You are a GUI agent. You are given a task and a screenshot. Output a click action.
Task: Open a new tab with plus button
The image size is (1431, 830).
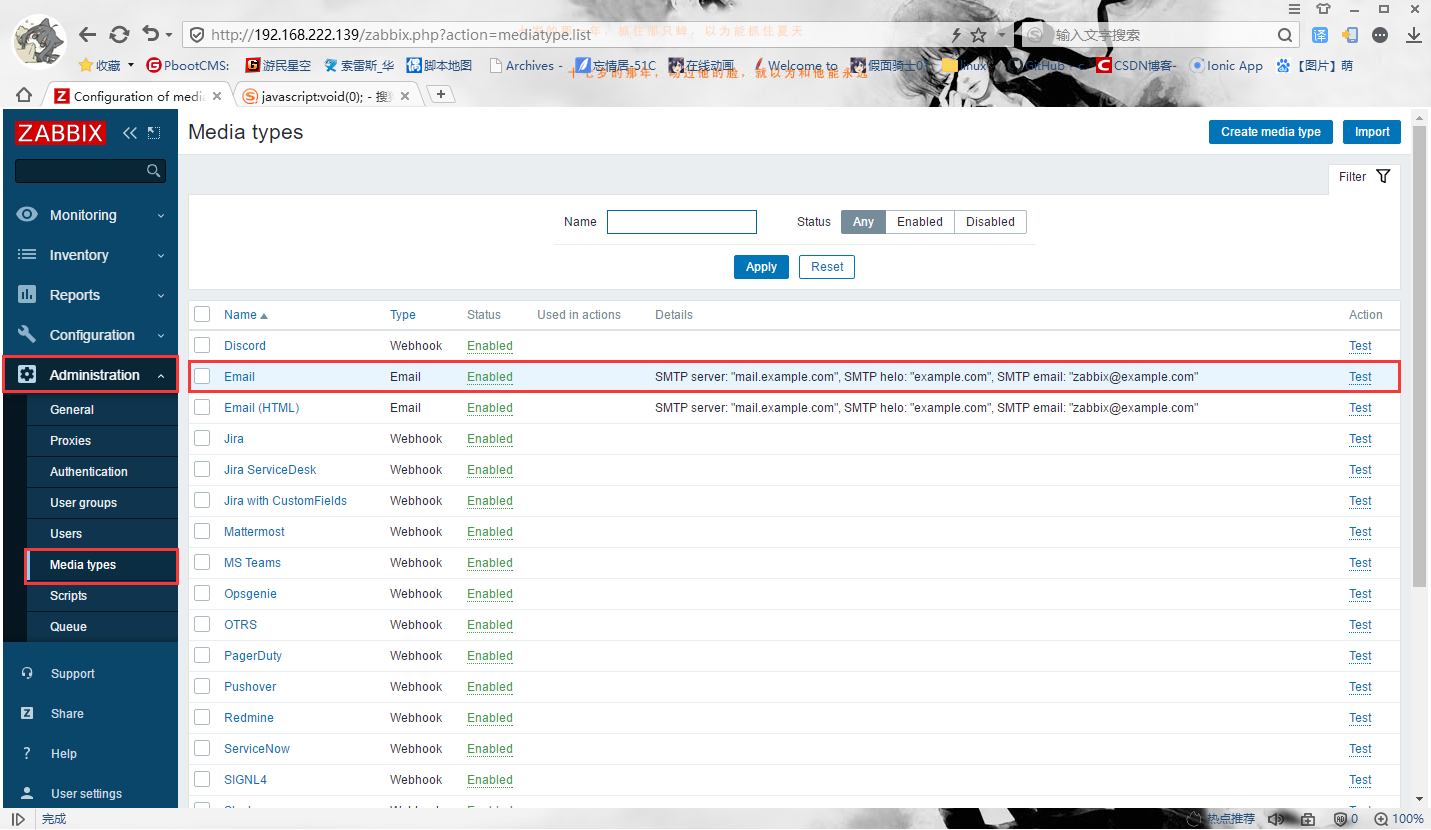(441, 94)
